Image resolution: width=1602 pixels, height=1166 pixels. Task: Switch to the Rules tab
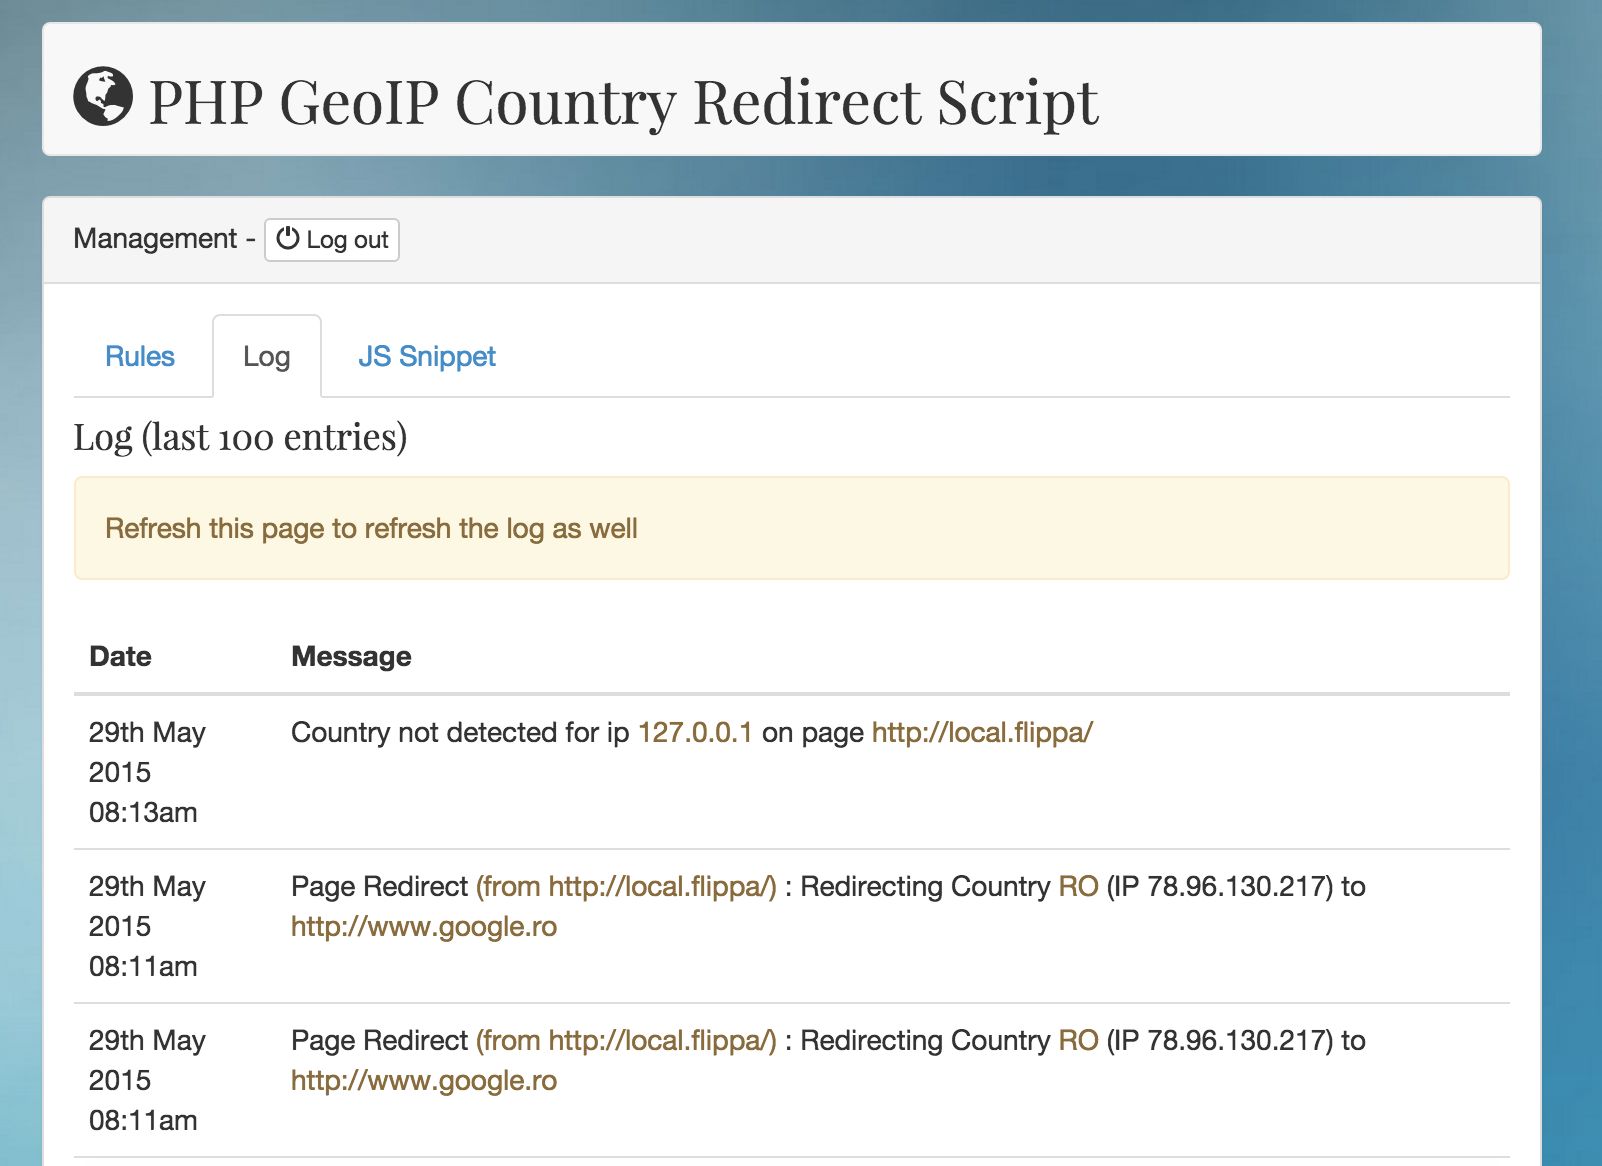(x=140, y=357)
